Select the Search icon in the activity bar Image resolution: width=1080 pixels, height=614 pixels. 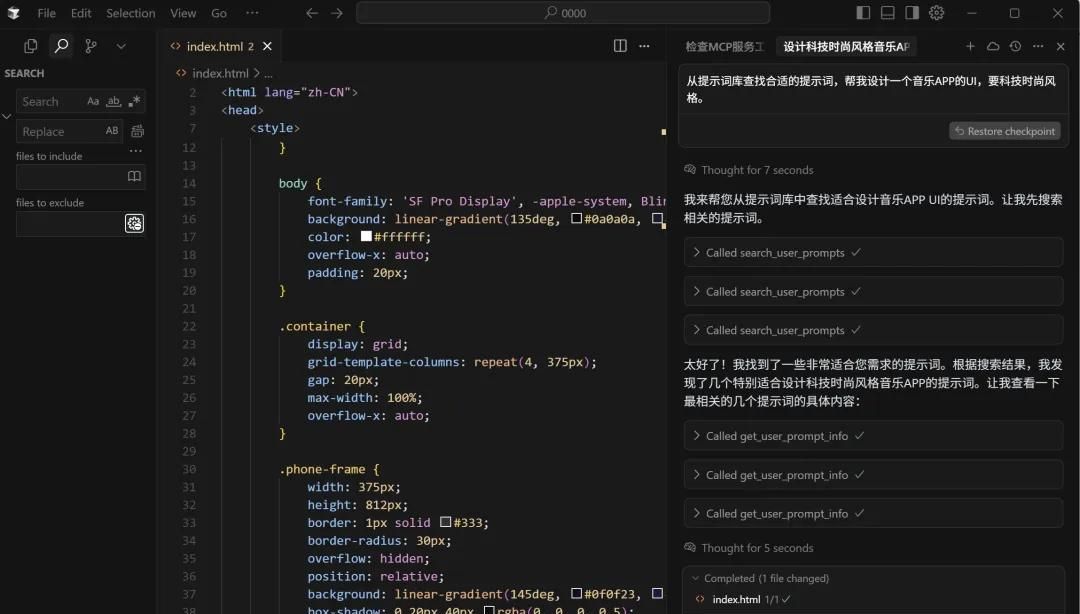(60, 46)
